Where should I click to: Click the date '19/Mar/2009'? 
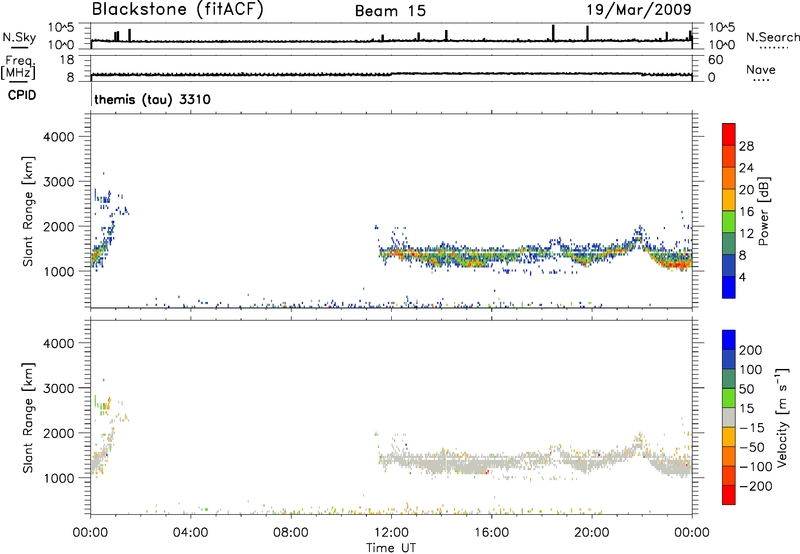point(639,10)
